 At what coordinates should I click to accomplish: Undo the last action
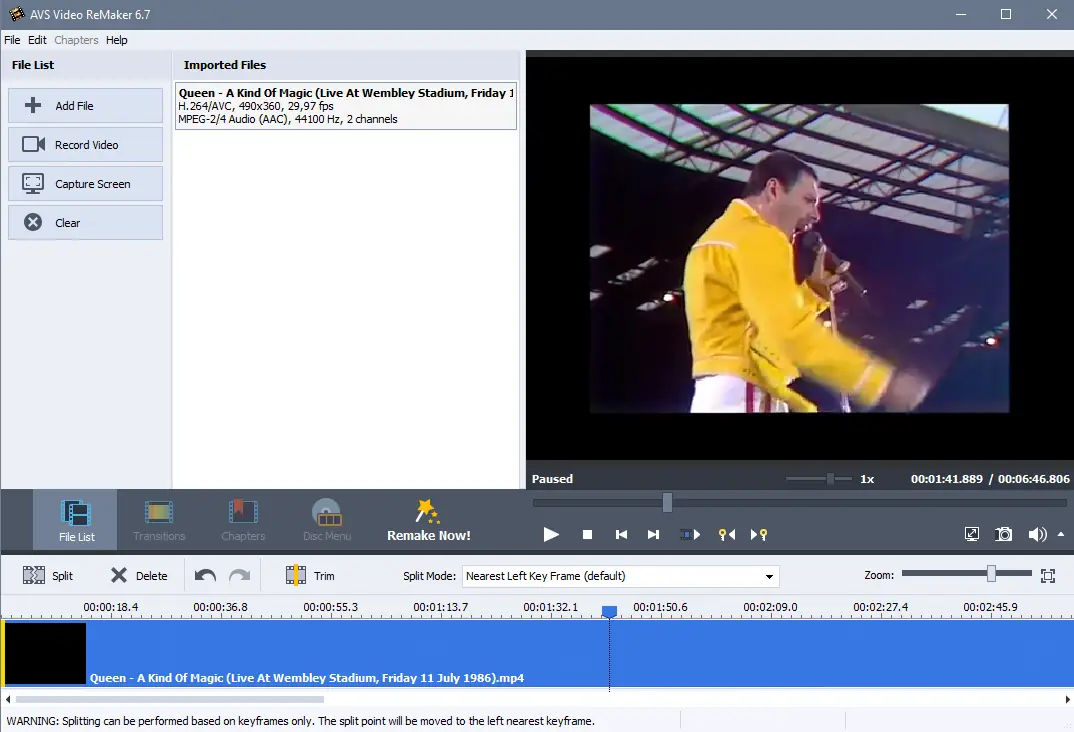205,576
